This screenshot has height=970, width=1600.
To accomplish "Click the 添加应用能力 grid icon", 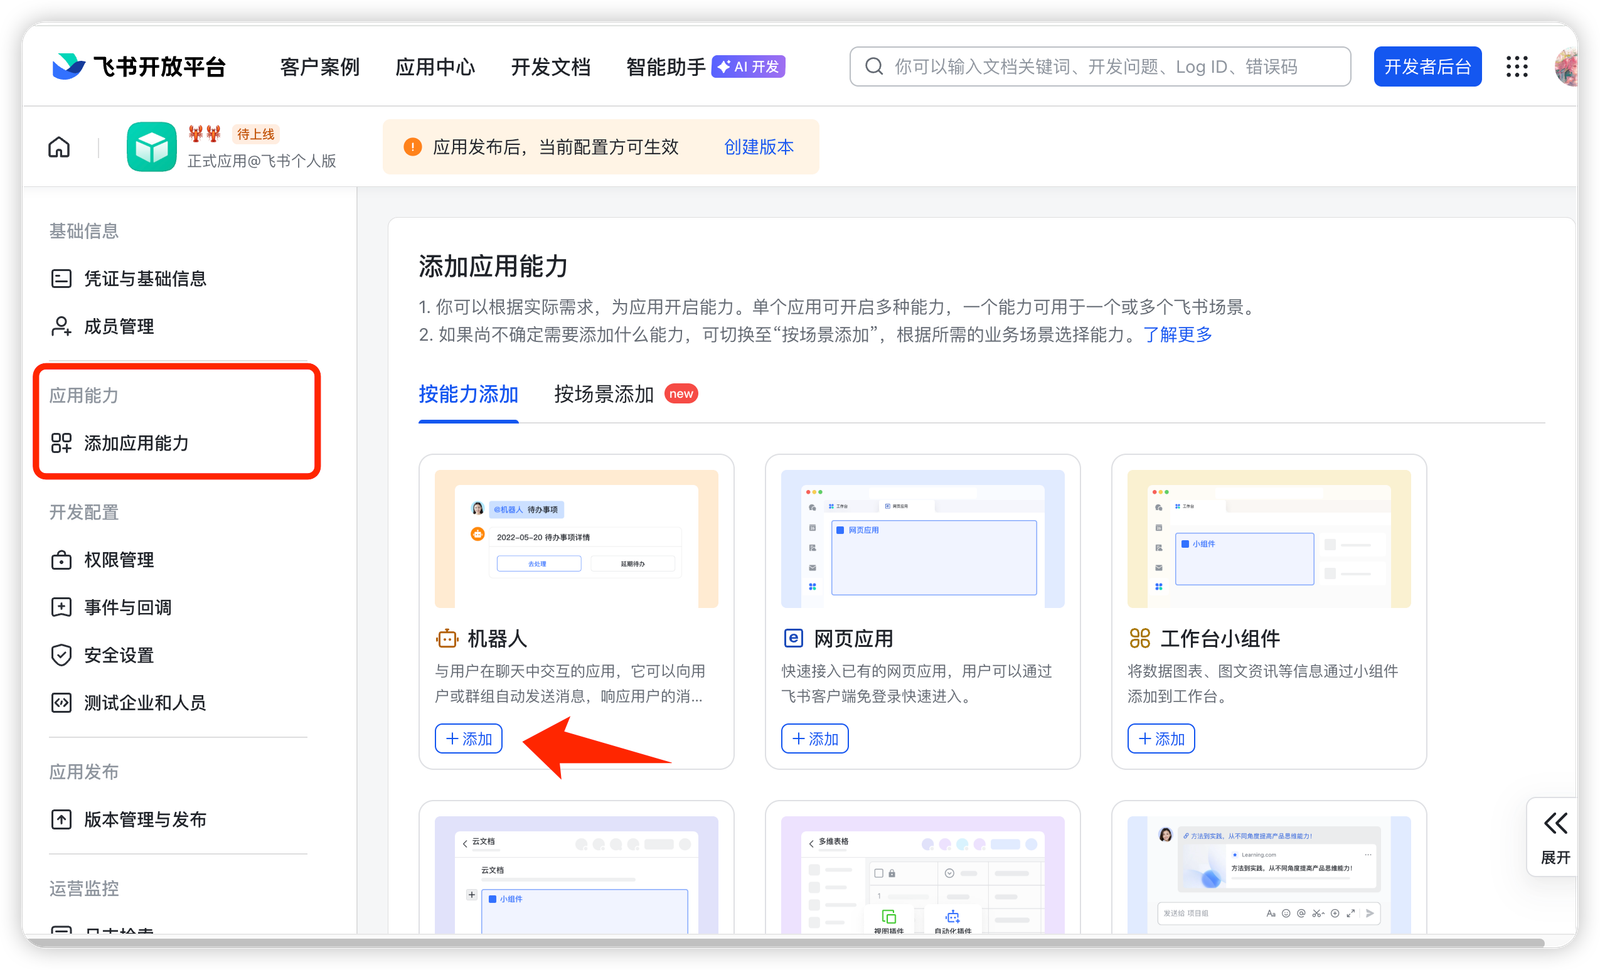I will [x=61, y=443].
